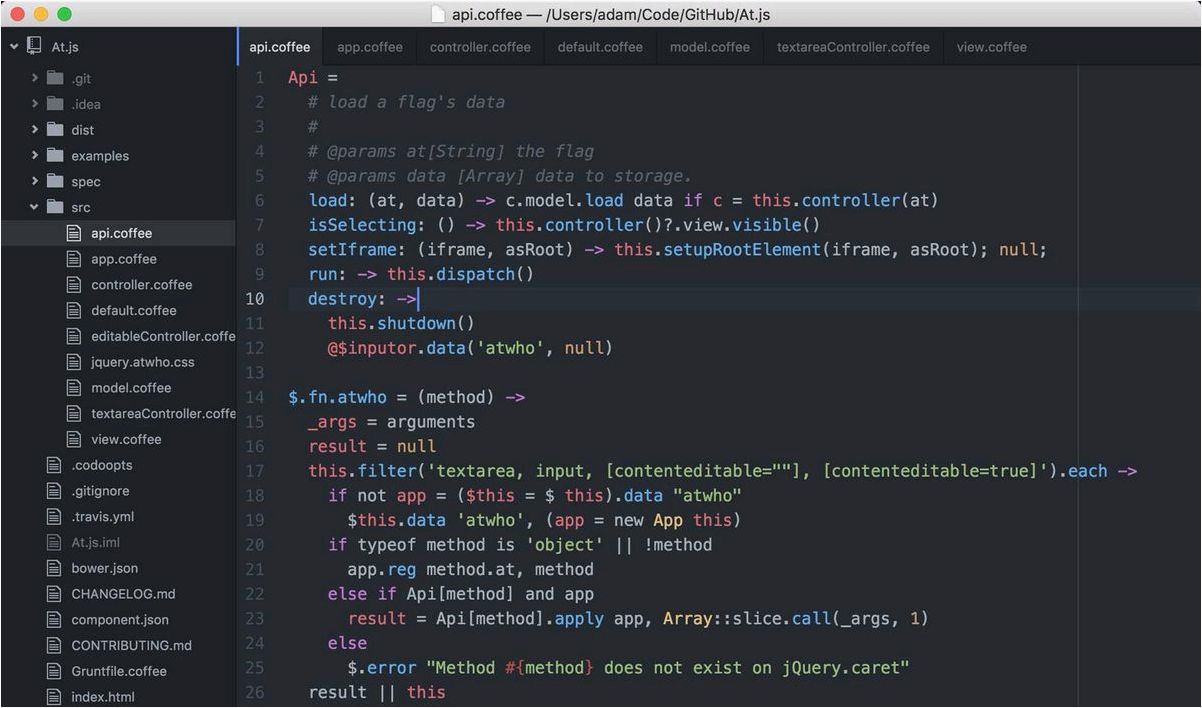Click the jquery.atwho.css file icon
The width and height of the screenshot is (1202, 708).
[73, 362]
